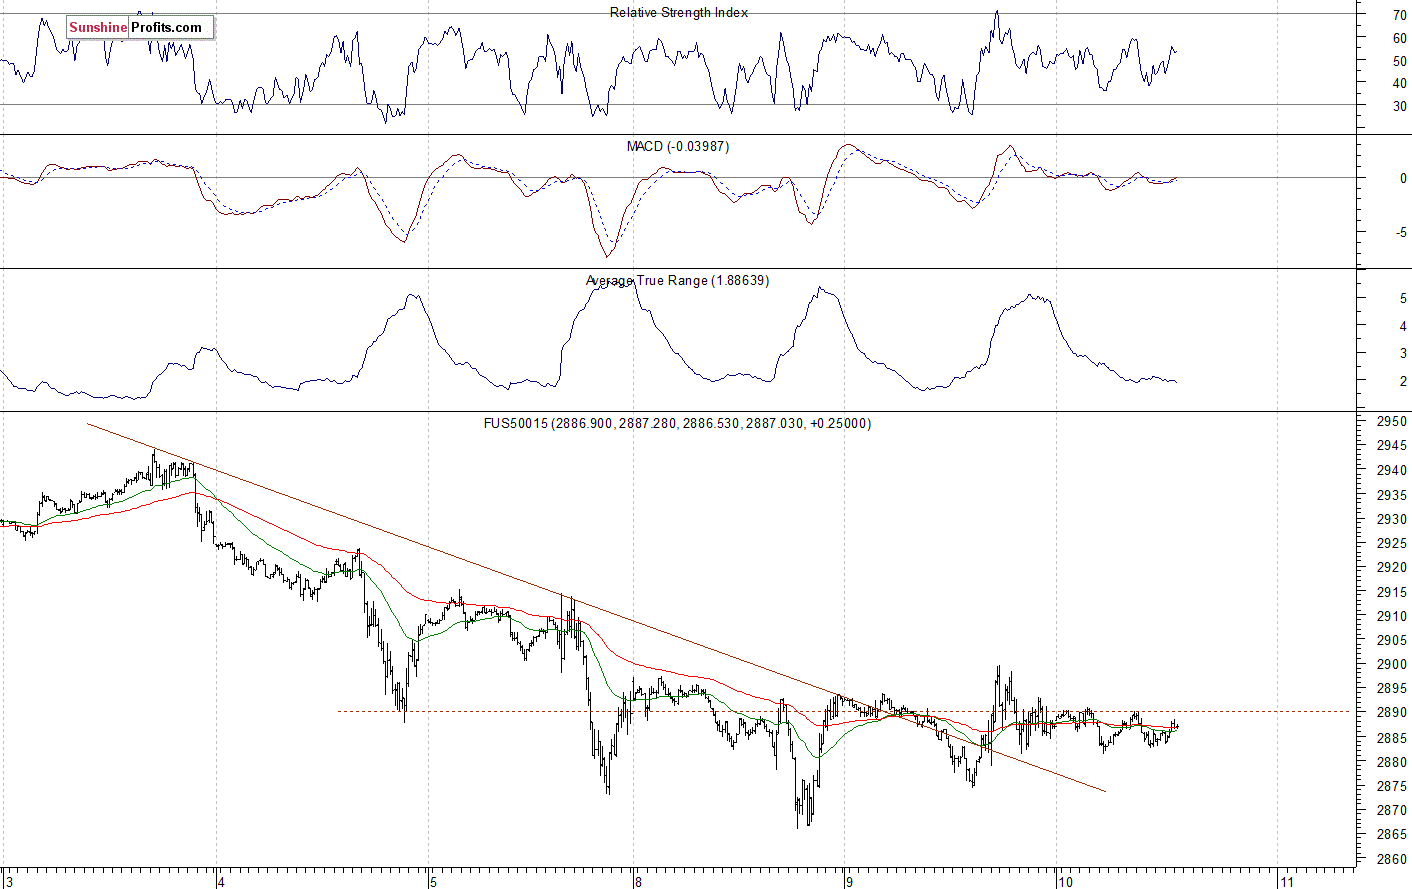Click MACD axis value 0
This screenshot has height=889, width=1412.
click(1403, 179)
